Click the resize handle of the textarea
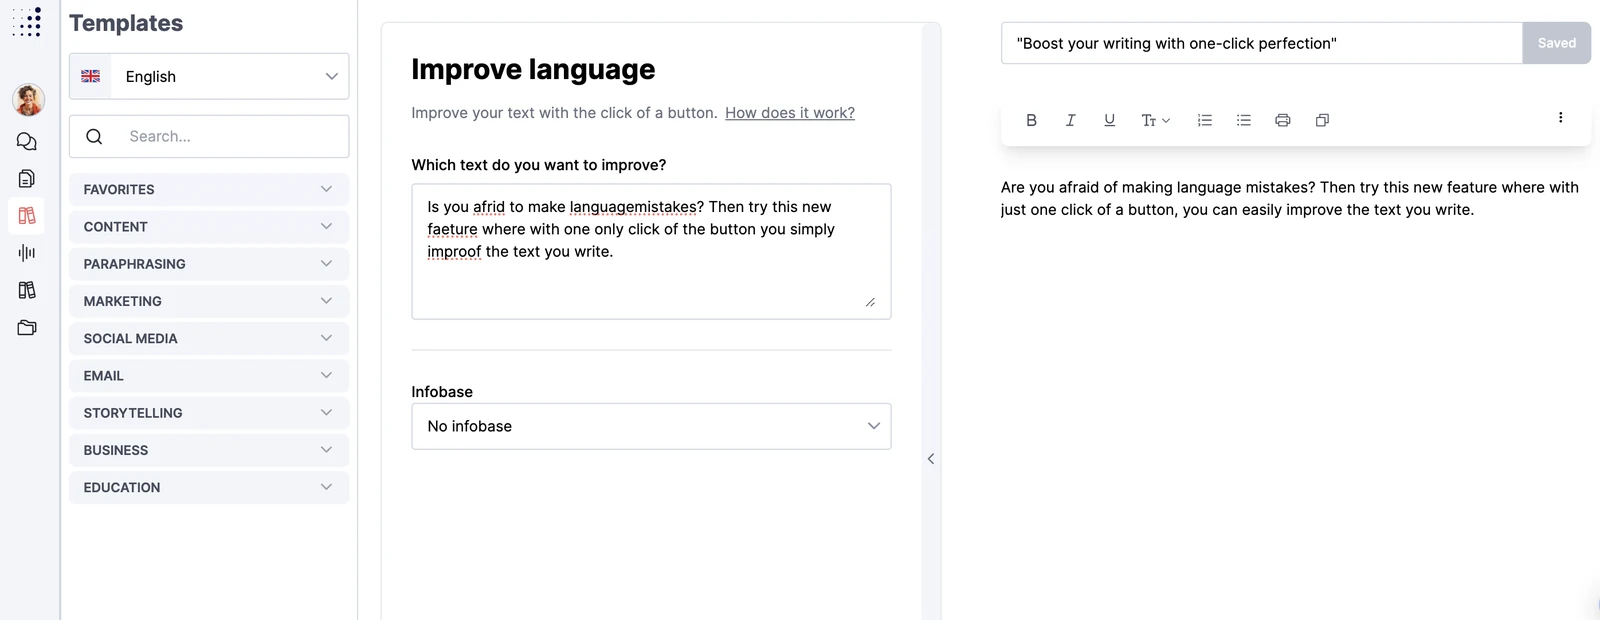Viewport: 1600px width, 620px height. (870, 302)
